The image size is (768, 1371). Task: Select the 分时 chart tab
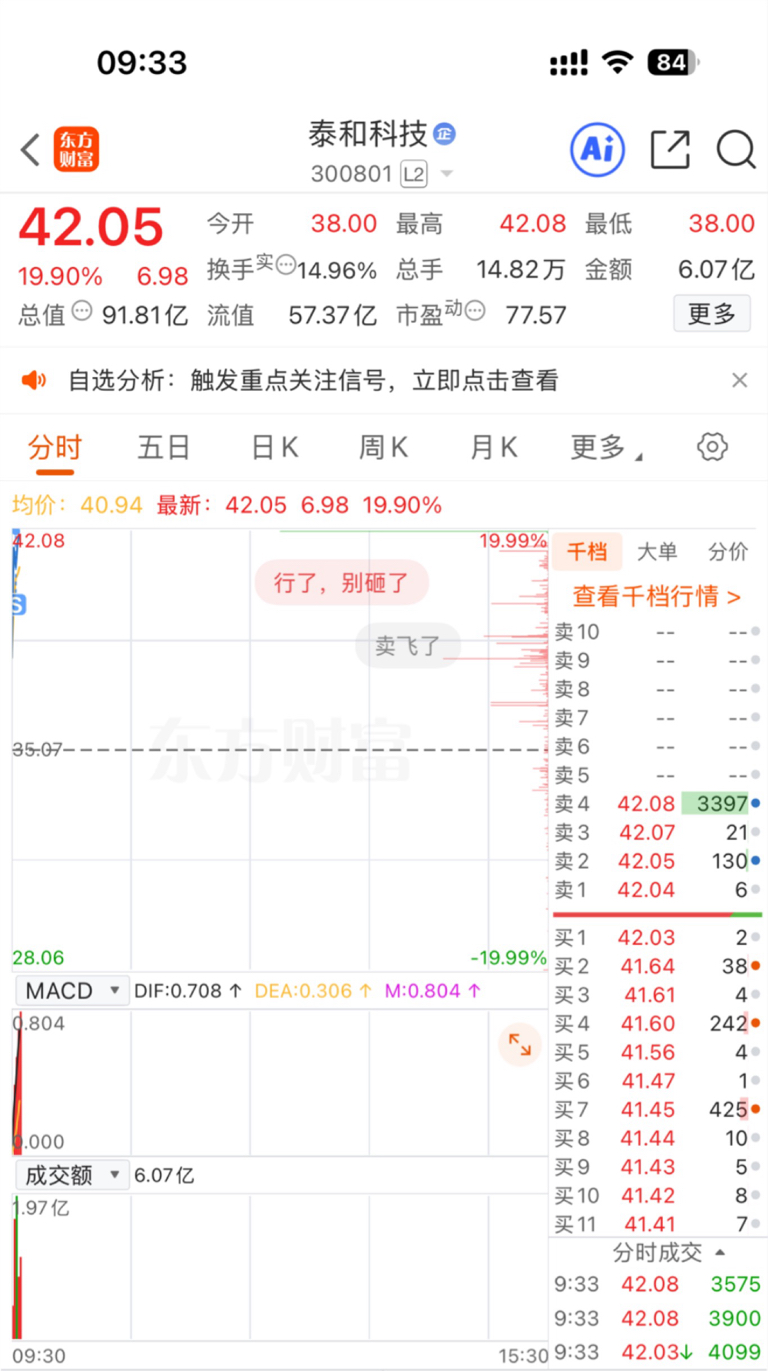click(54, 448)
